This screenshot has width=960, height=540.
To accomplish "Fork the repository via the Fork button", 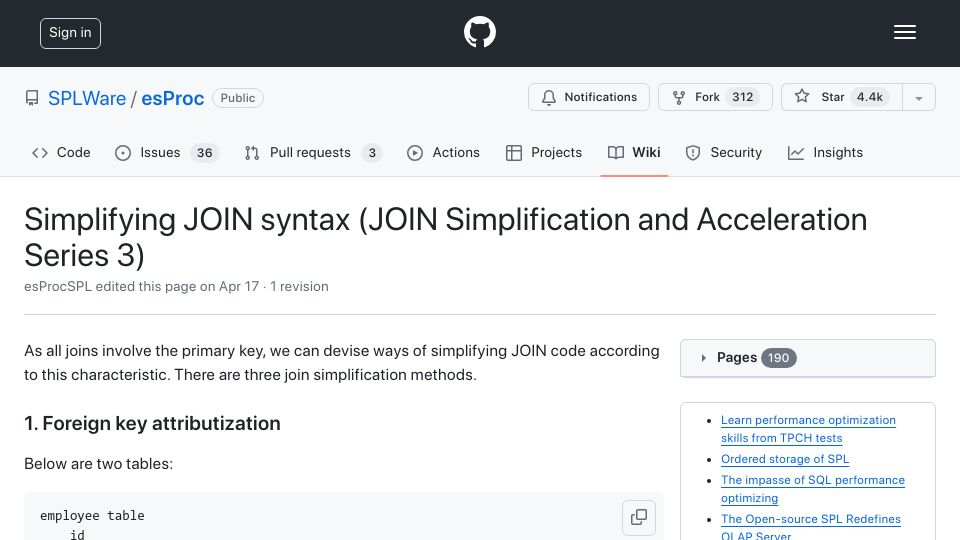I will click(x=715, y=97).
